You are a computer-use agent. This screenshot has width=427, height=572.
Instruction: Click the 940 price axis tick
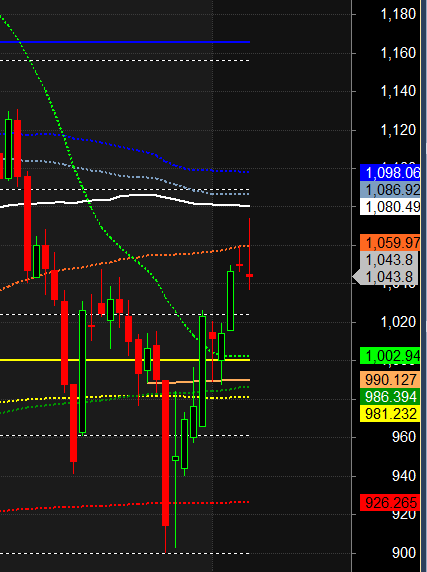pyautogui.click(x=404, y=476)
